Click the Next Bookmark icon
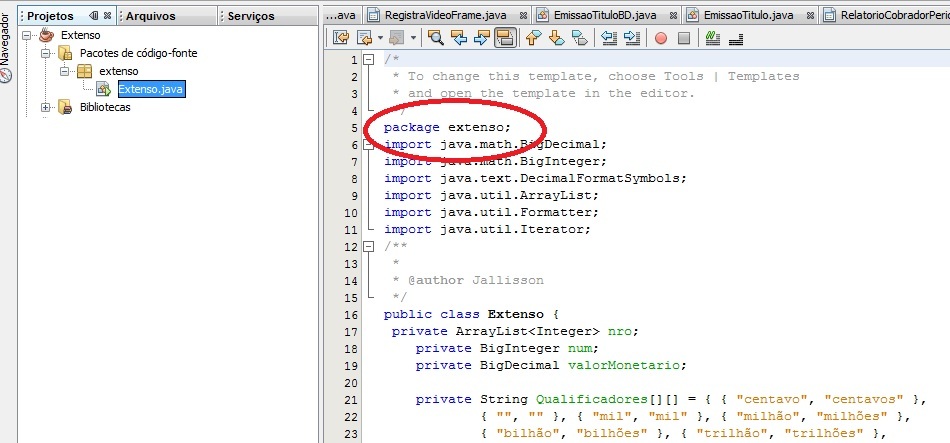The height and width of the screenshot is (443, 950). (x=556, y=38)
